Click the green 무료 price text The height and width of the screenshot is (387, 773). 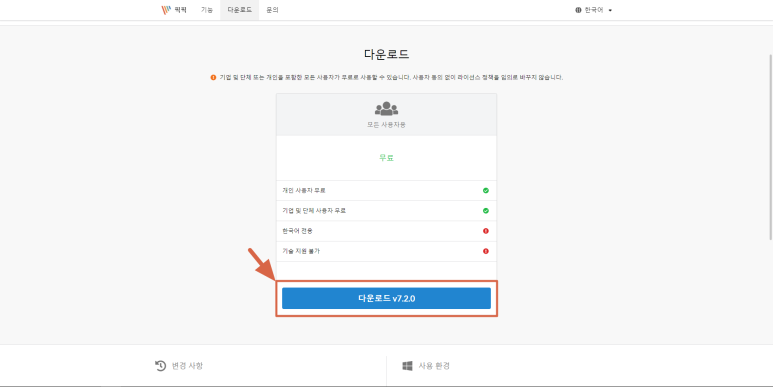coord(386,158)
